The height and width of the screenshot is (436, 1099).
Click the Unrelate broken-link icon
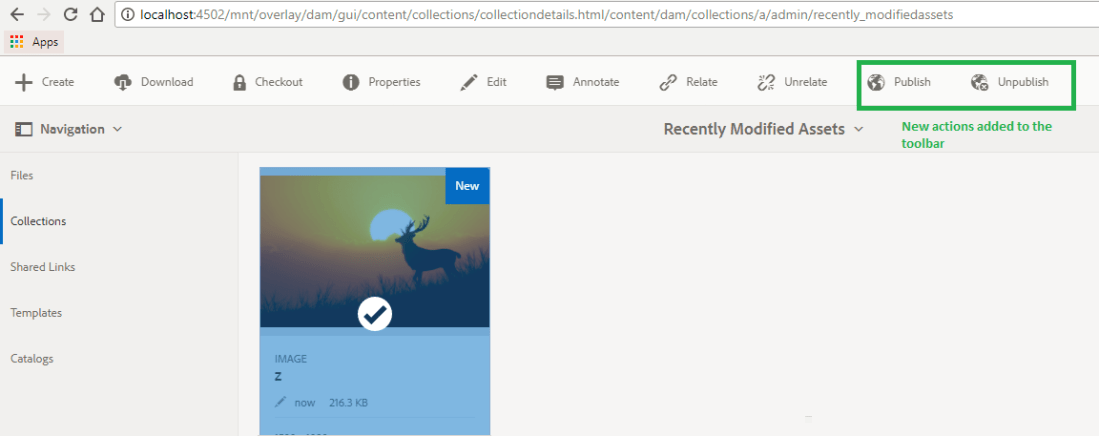pyautogui.click(x=767, y=82)
